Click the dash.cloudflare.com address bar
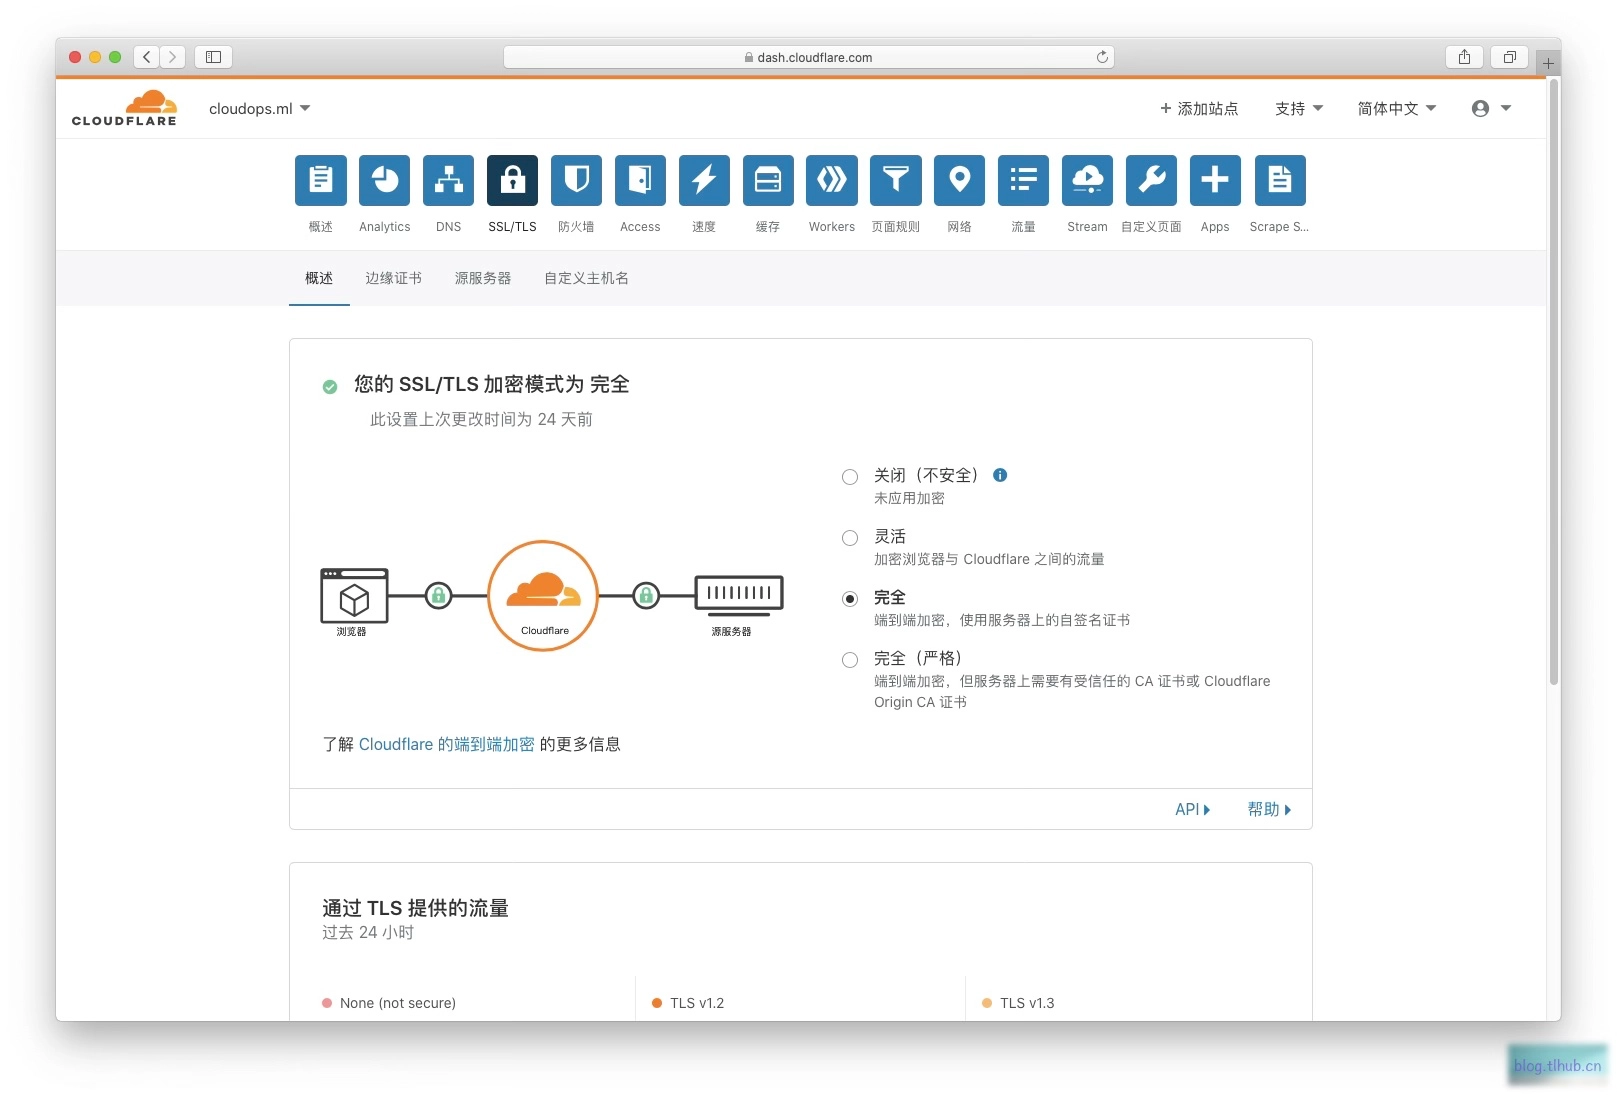This screenshot has height=1095, width=1617. coord(808,57)
